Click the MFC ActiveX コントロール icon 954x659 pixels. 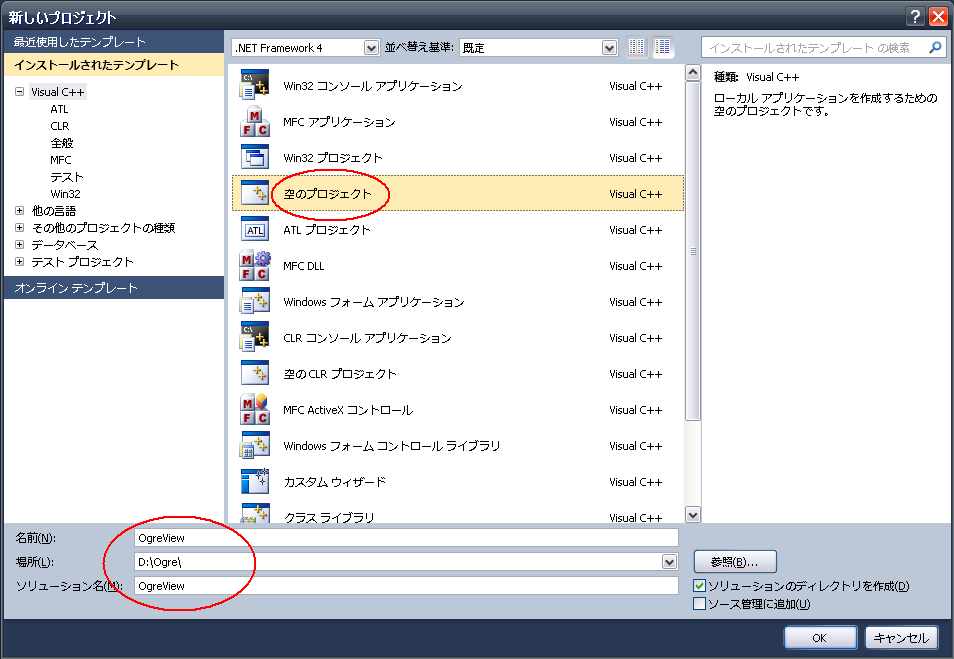(x=254, y=409)
